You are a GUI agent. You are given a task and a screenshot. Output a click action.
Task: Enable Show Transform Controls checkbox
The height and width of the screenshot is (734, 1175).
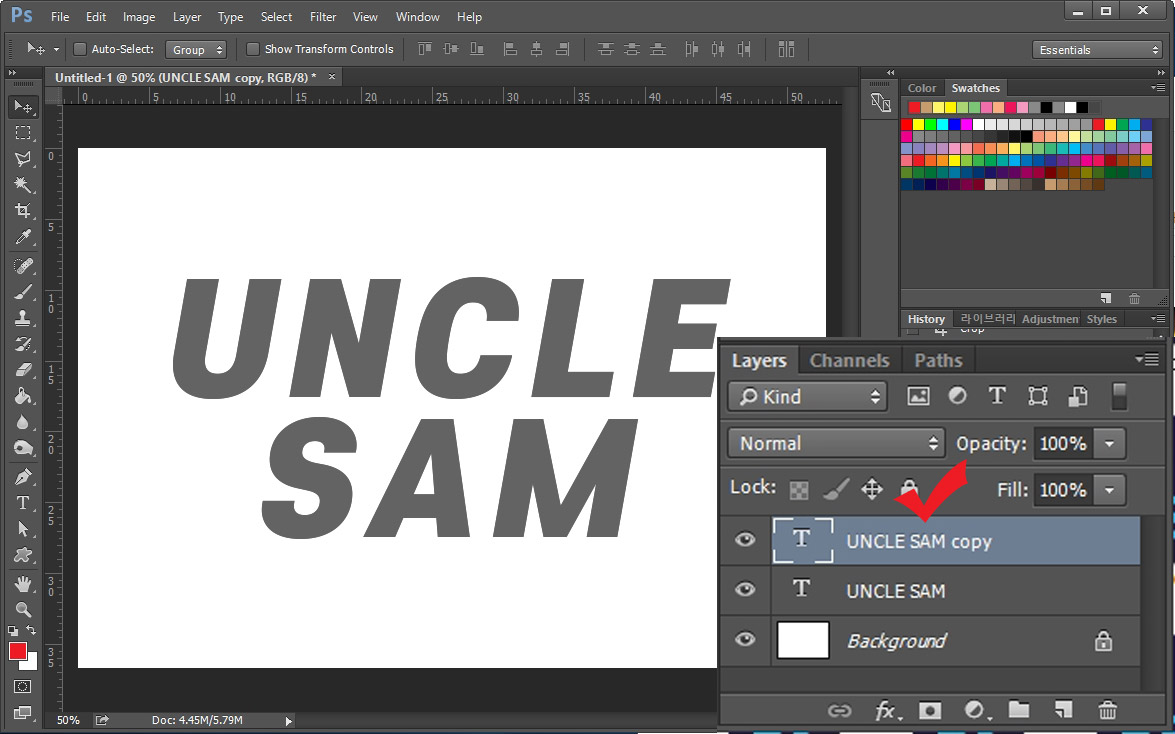click(x=253, y=49)
